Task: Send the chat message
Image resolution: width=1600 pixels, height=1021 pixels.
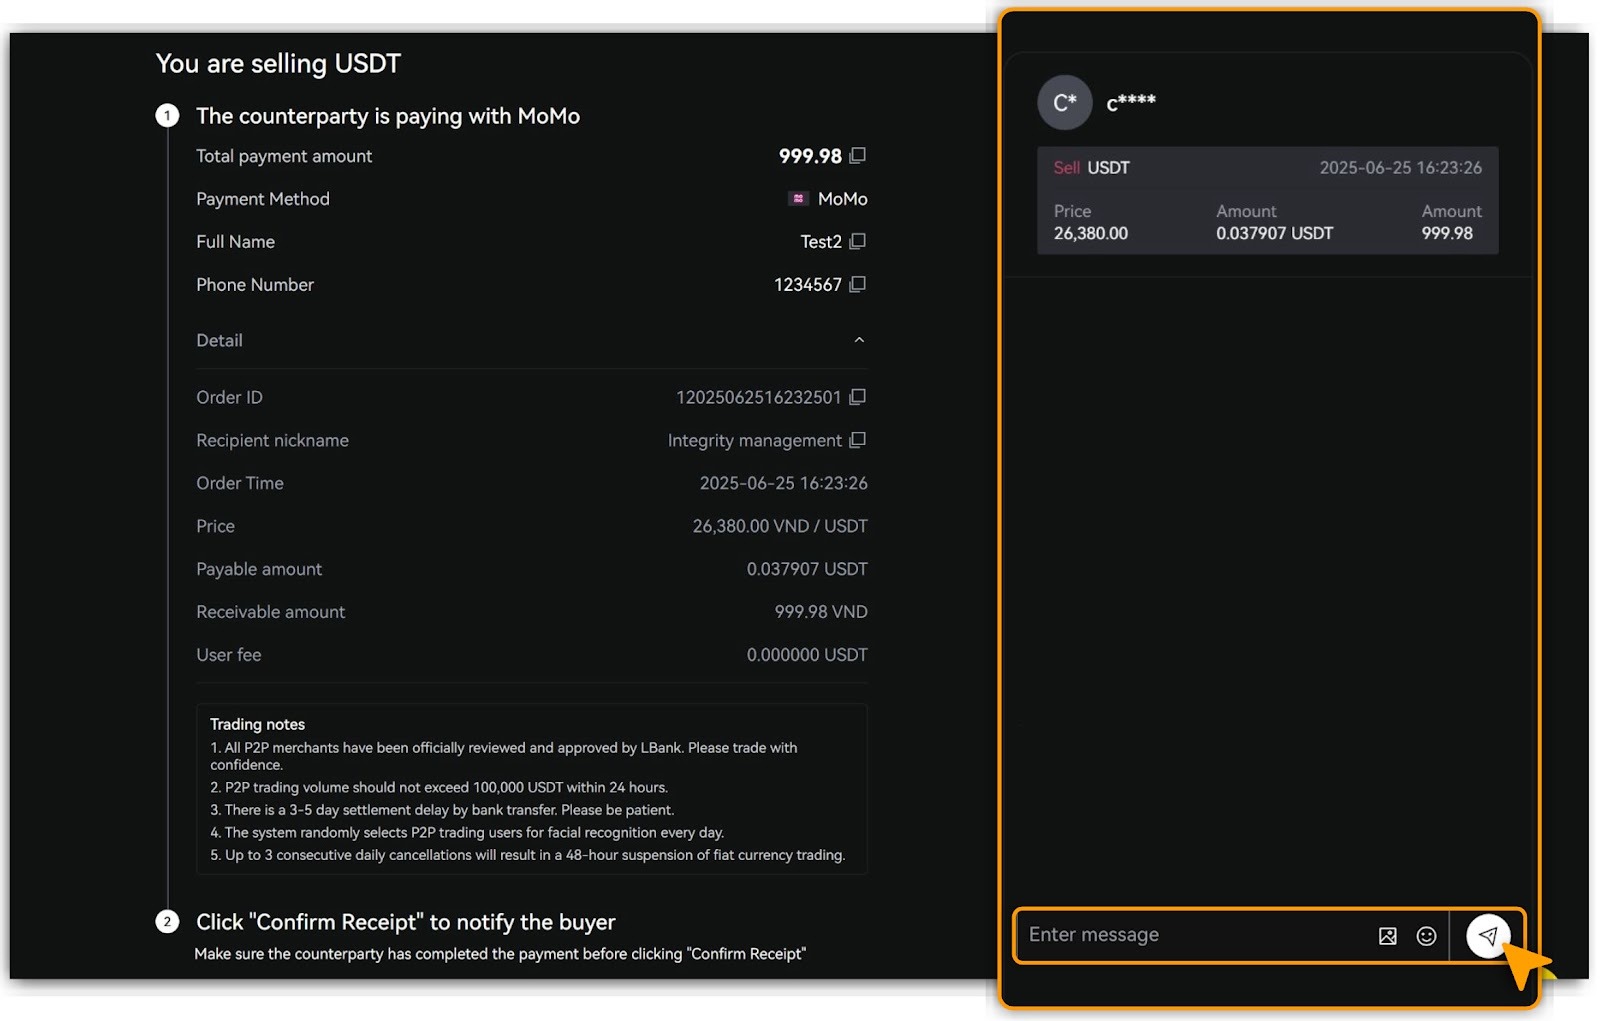Action: pos(1487,936)
